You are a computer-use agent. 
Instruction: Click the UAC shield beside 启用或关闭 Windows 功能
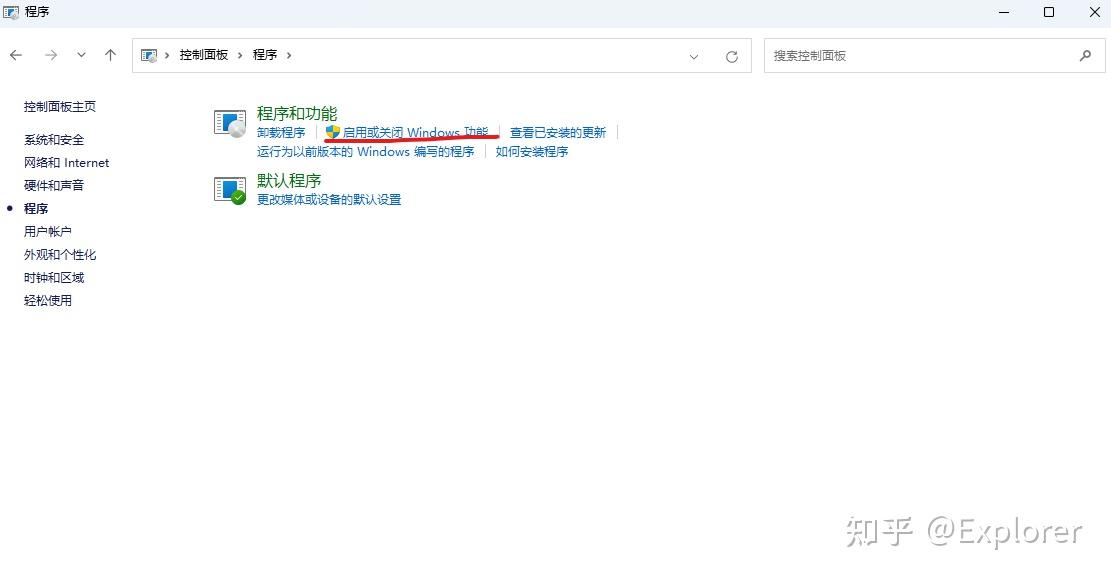[x=333, y=132]
